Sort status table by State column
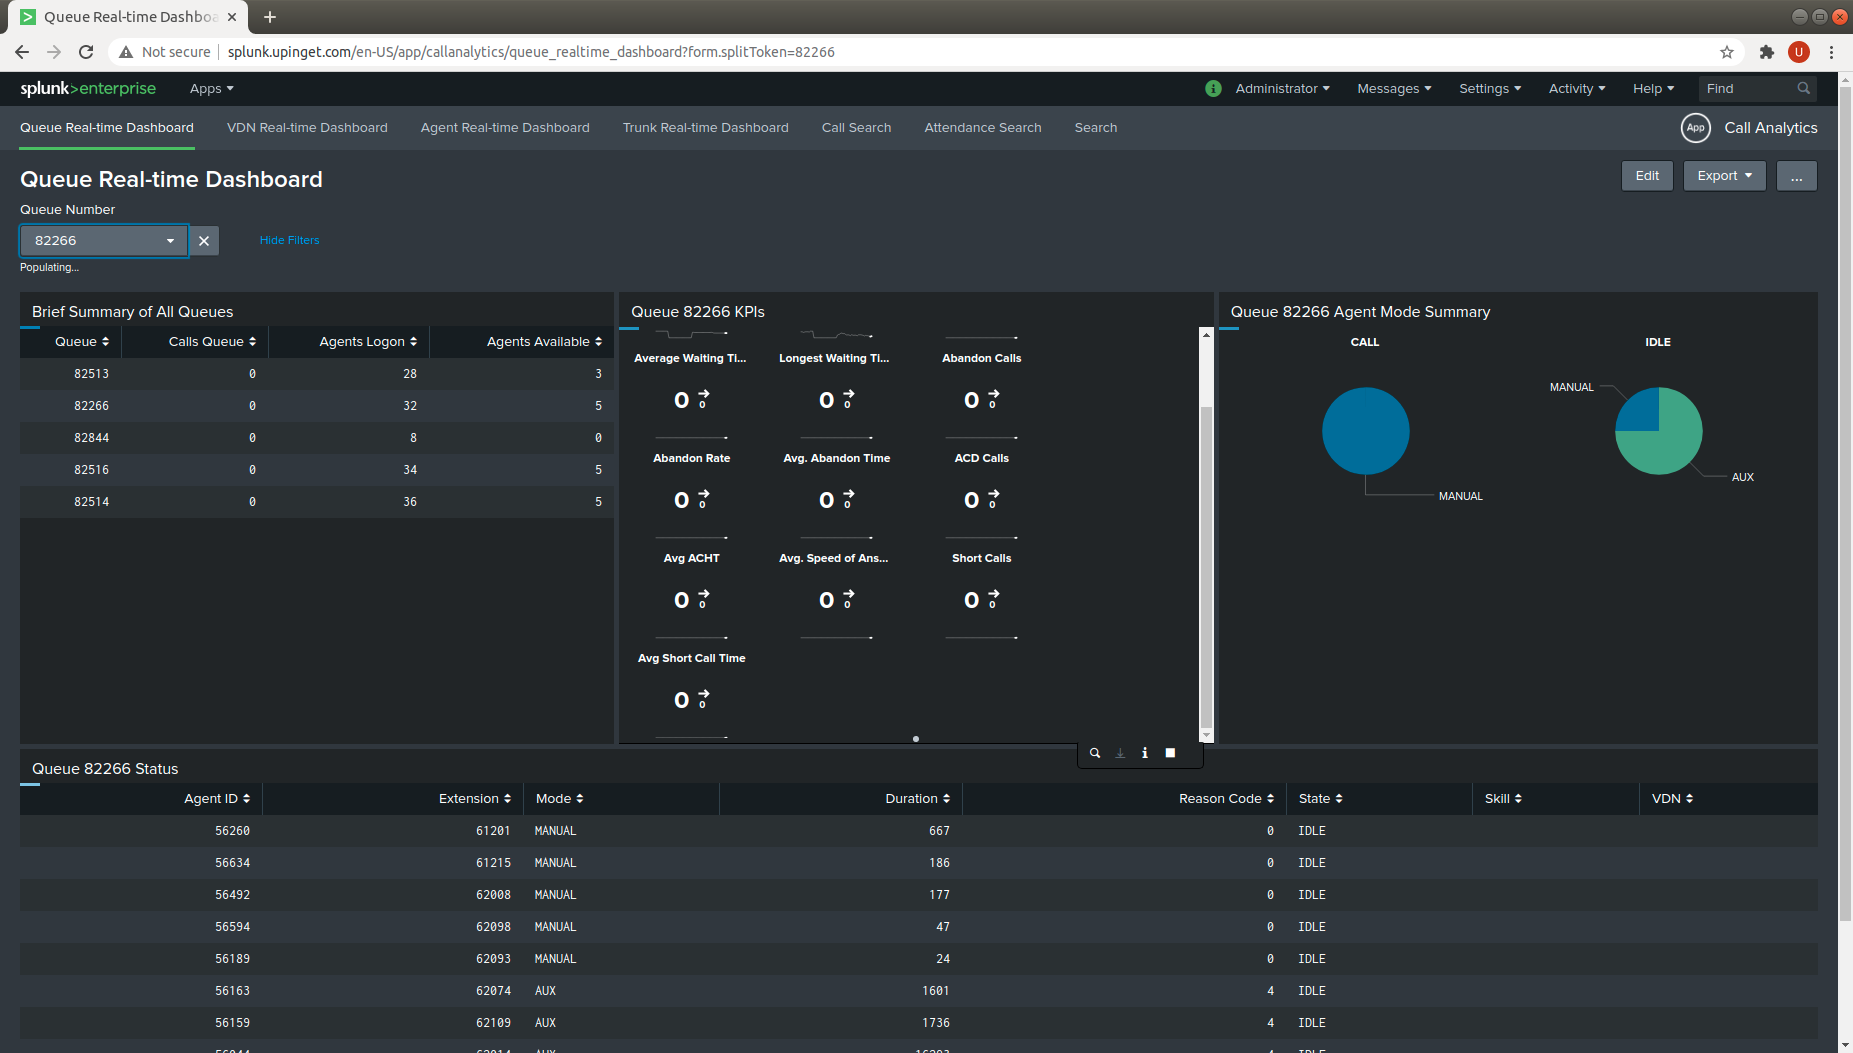The height and width of the screenshot is (1053, 1853). coord(1320,798)
